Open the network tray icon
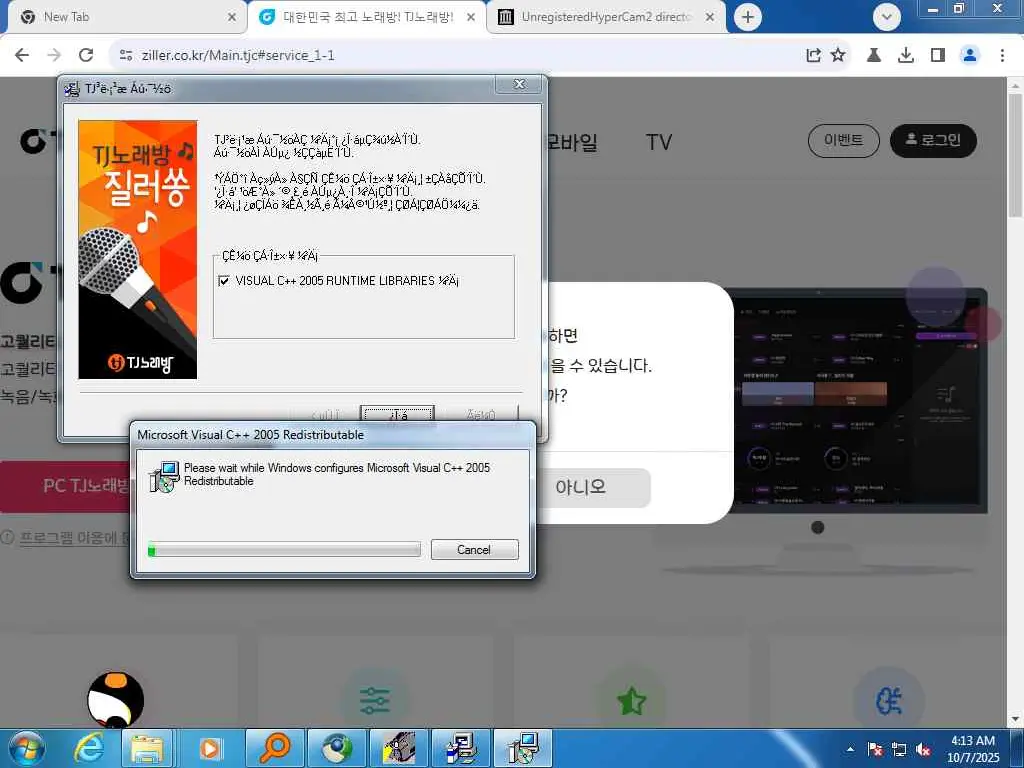Screen dimensions: 1024x768 [899, 749]
